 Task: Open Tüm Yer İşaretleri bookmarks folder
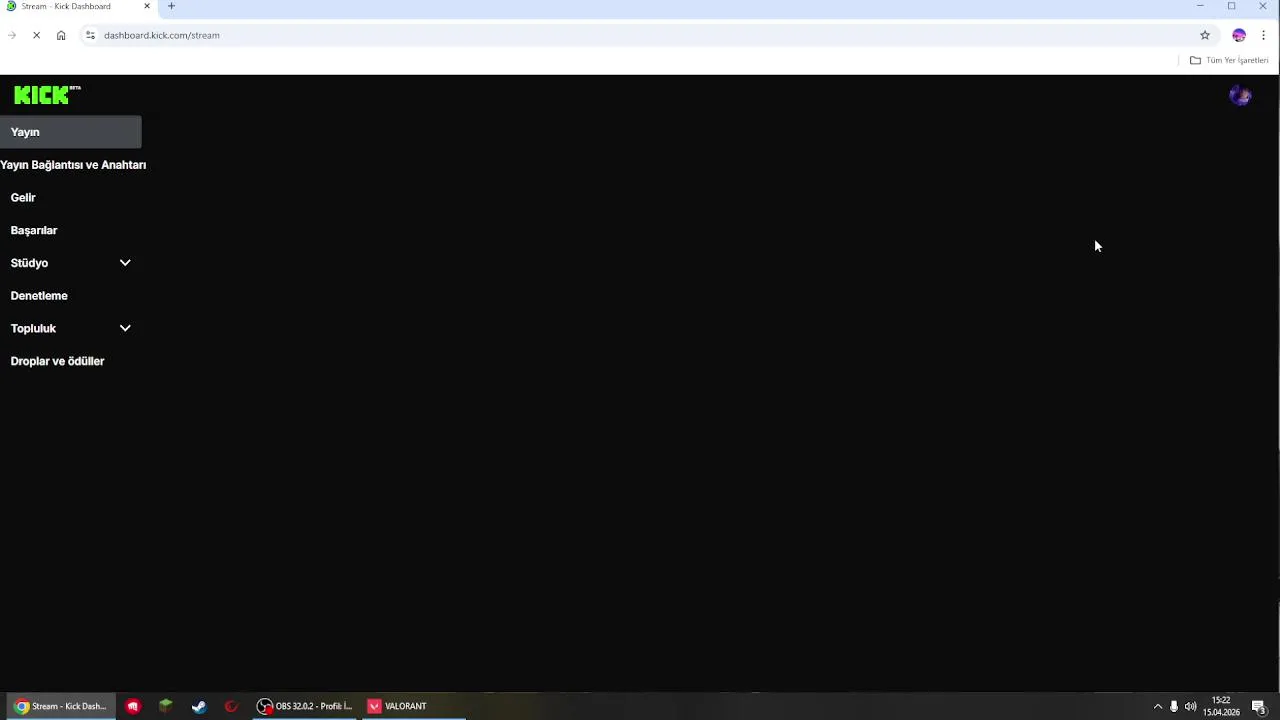coord(1228,60)
